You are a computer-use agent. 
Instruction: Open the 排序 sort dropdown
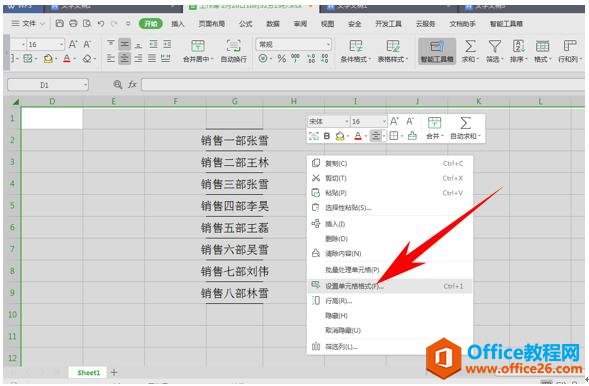tap(518, 51)
